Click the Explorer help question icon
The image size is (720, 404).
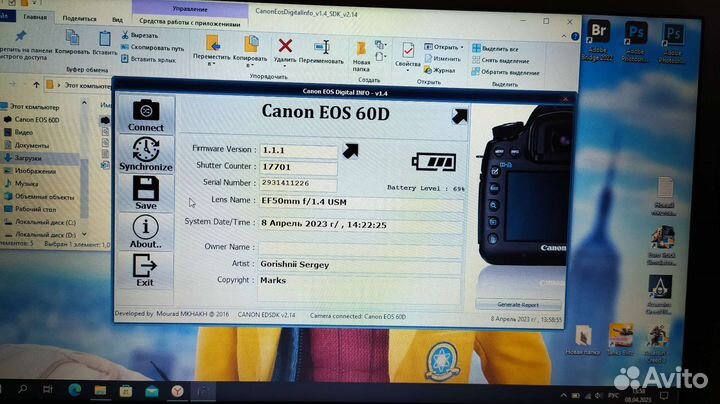(575, 36)
